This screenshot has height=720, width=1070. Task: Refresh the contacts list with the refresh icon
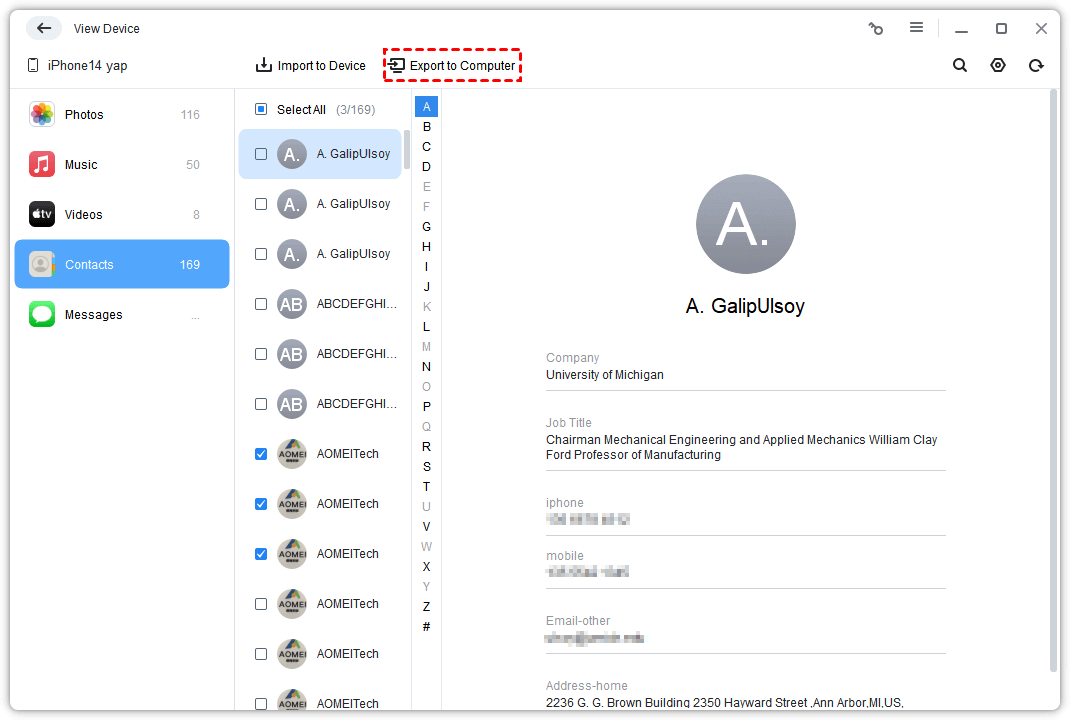[x=1036, y=65]
